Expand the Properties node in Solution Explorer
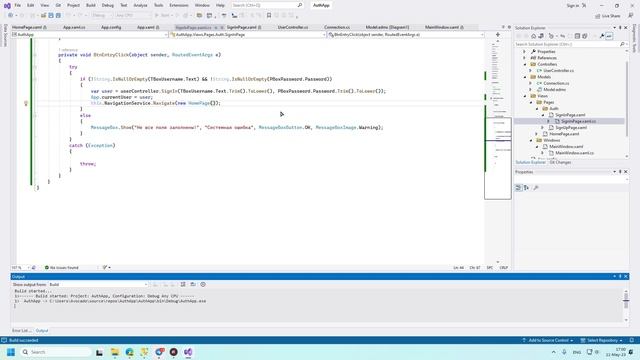Screen dimensions: 640x360 [x=524, y=52]
